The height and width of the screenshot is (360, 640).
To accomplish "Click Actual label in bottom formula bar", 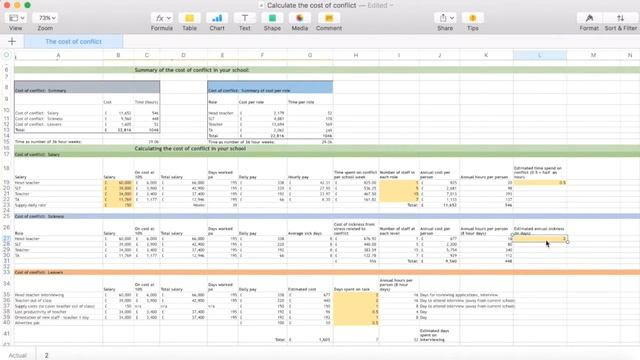I will point(18,356).
